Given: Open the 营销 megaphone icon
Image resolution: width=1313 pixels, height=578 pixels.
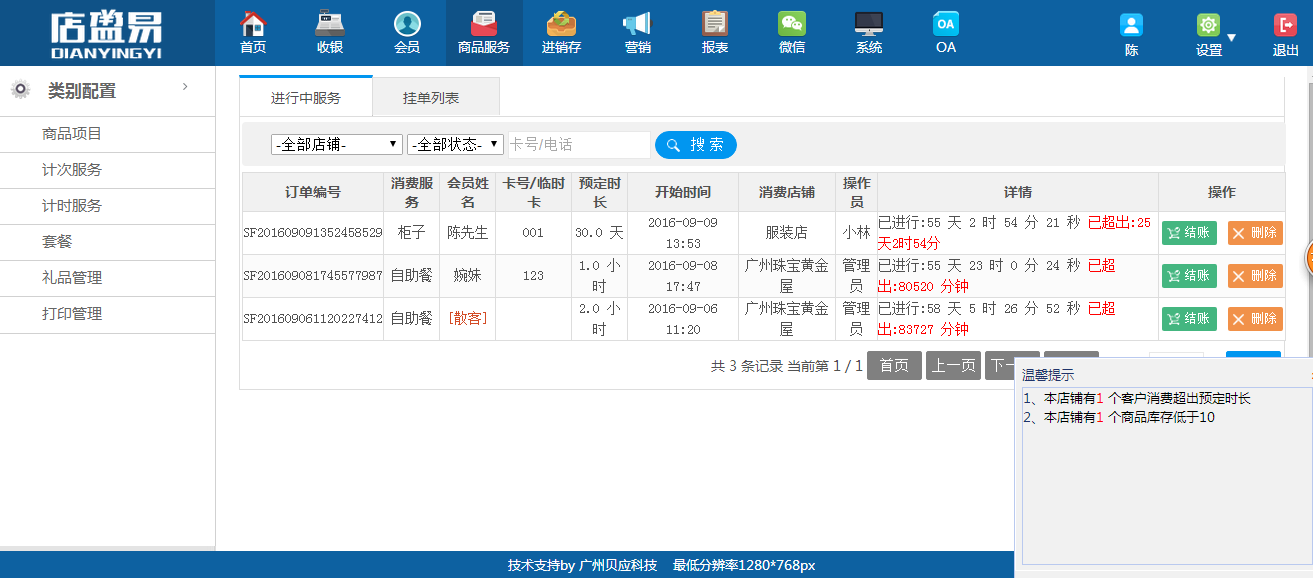Looking at the screenshot, I should tap(637, 24).
